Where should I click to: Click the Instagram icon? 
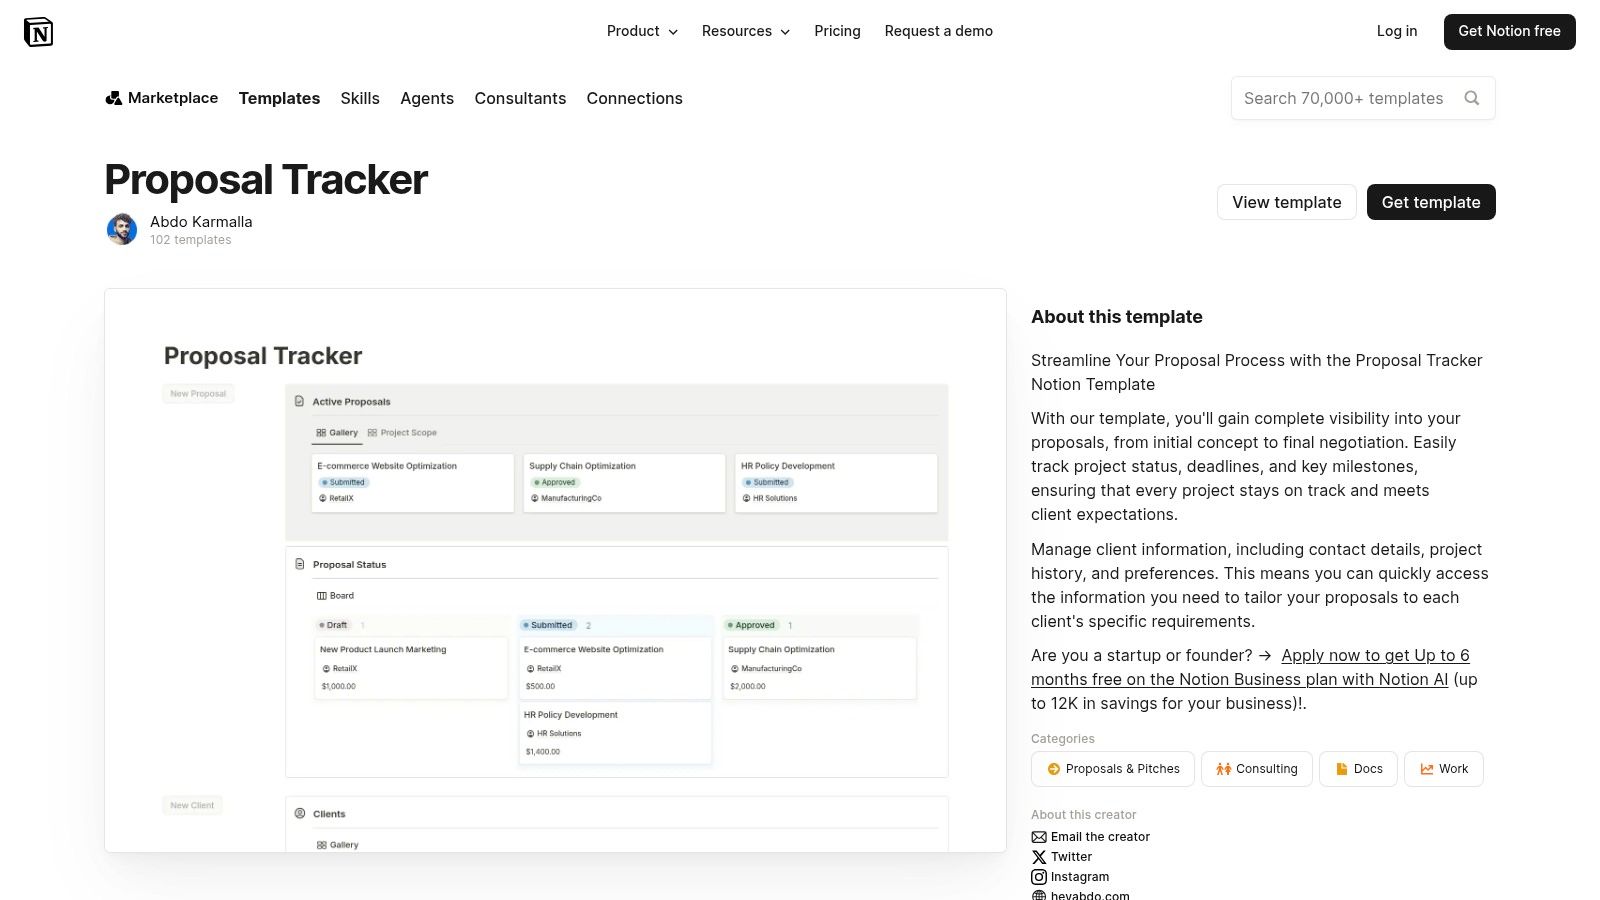(1039, 877)
